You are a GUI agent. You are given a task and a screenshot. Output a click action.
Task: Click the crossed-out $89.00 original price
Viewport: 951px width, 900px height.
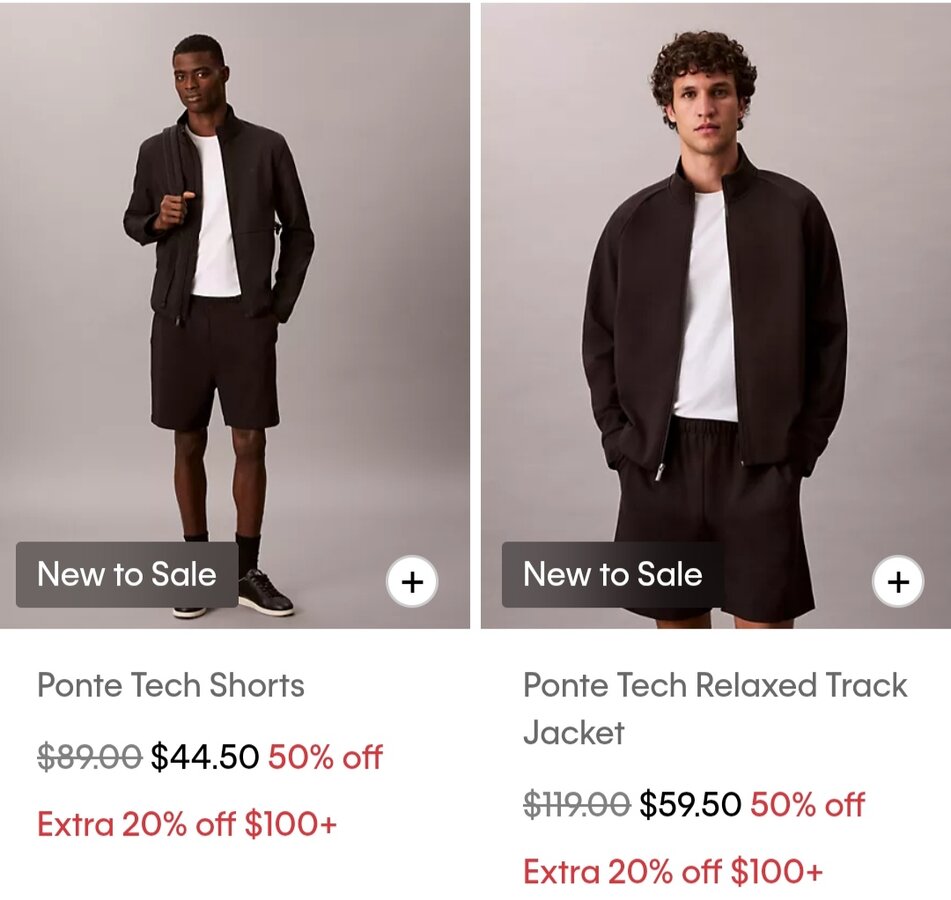89,758
